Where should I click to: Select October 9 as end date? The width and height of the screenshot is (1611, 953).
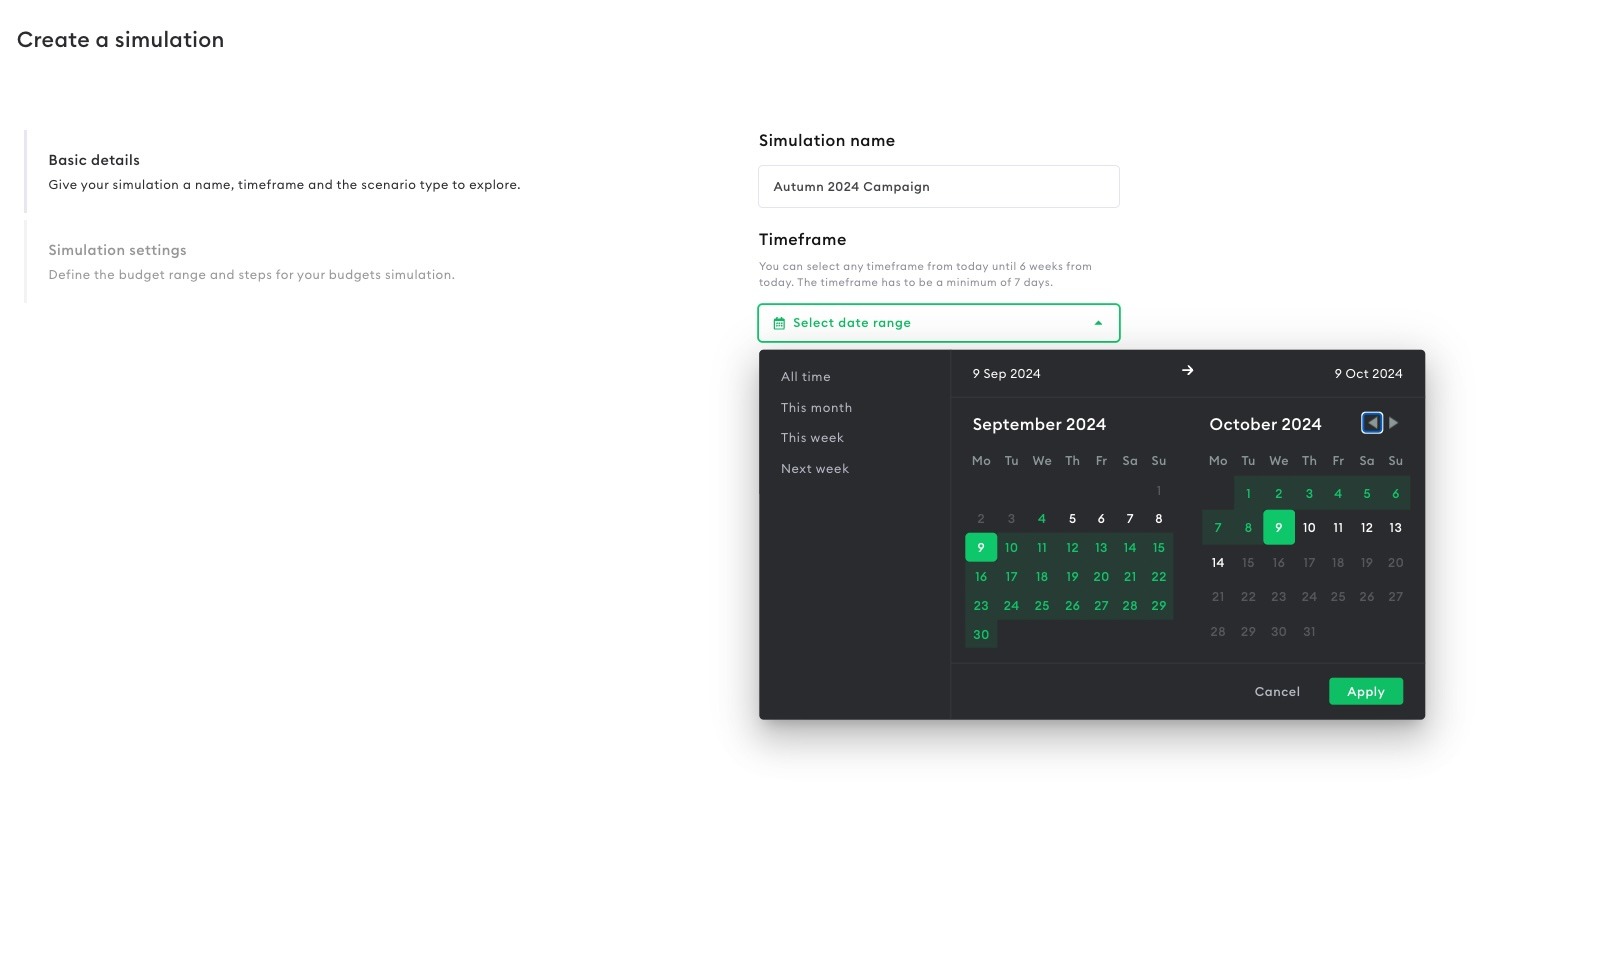(x=1278, y=527)
